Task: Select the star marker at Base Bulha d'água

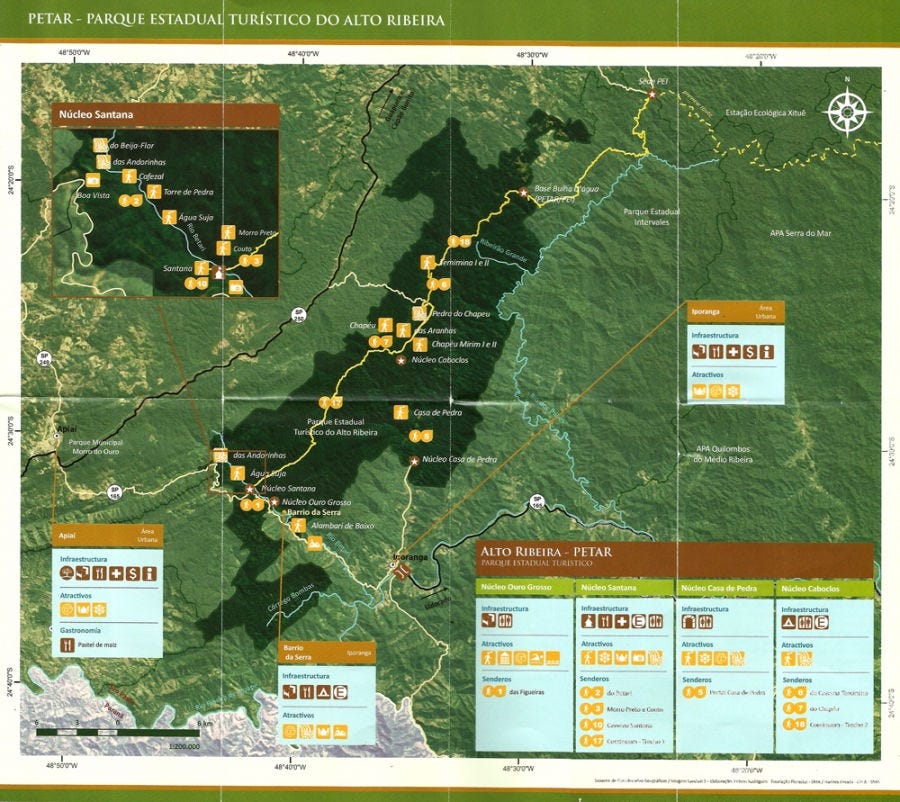Action: tap(523, 192)
